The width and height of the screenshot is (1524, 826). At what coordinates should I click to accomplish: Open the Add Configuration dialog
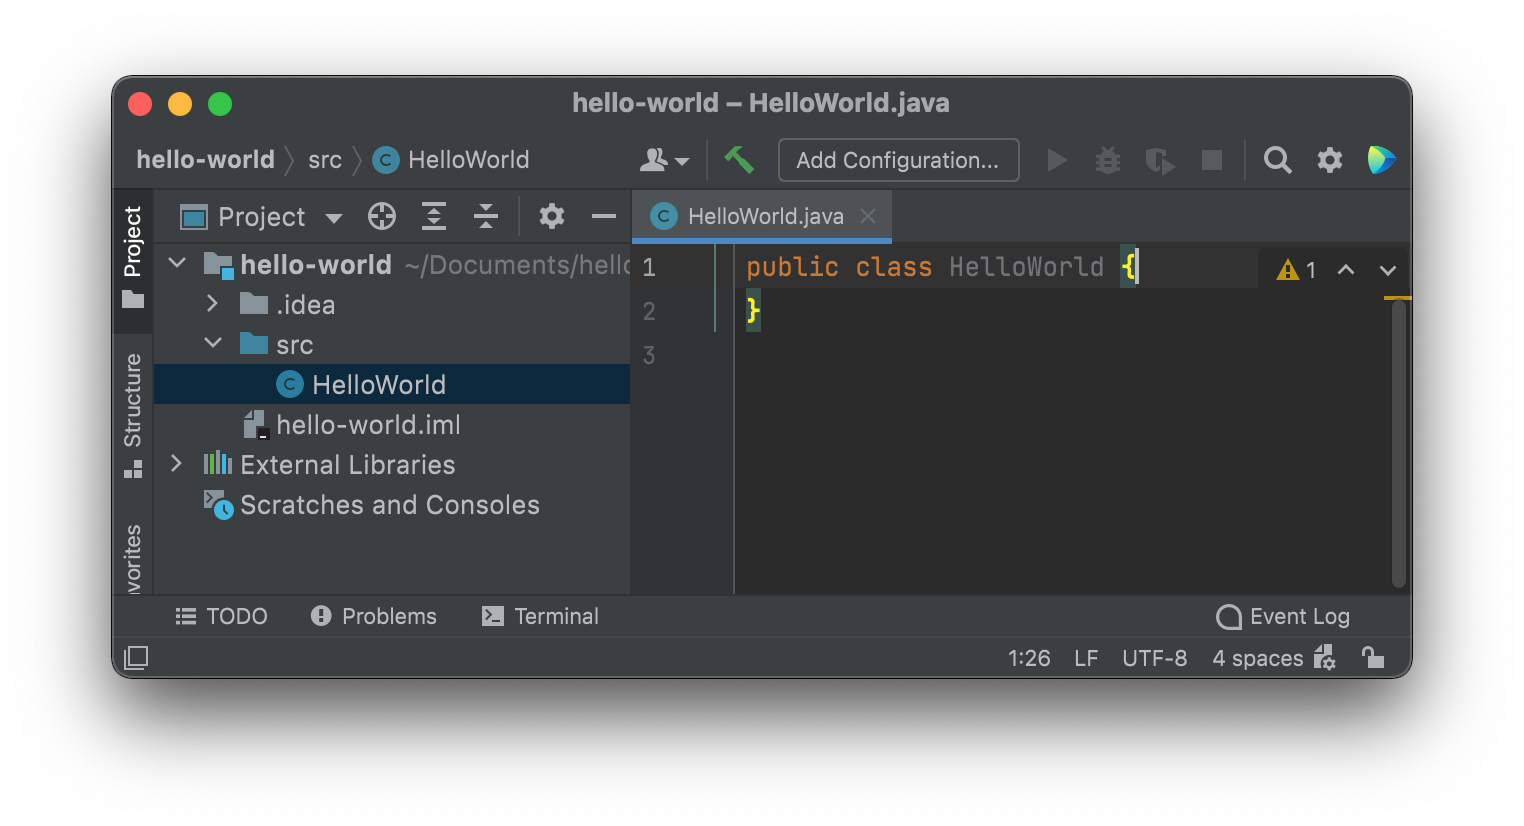pyautogui.click(x=898, y=160)
